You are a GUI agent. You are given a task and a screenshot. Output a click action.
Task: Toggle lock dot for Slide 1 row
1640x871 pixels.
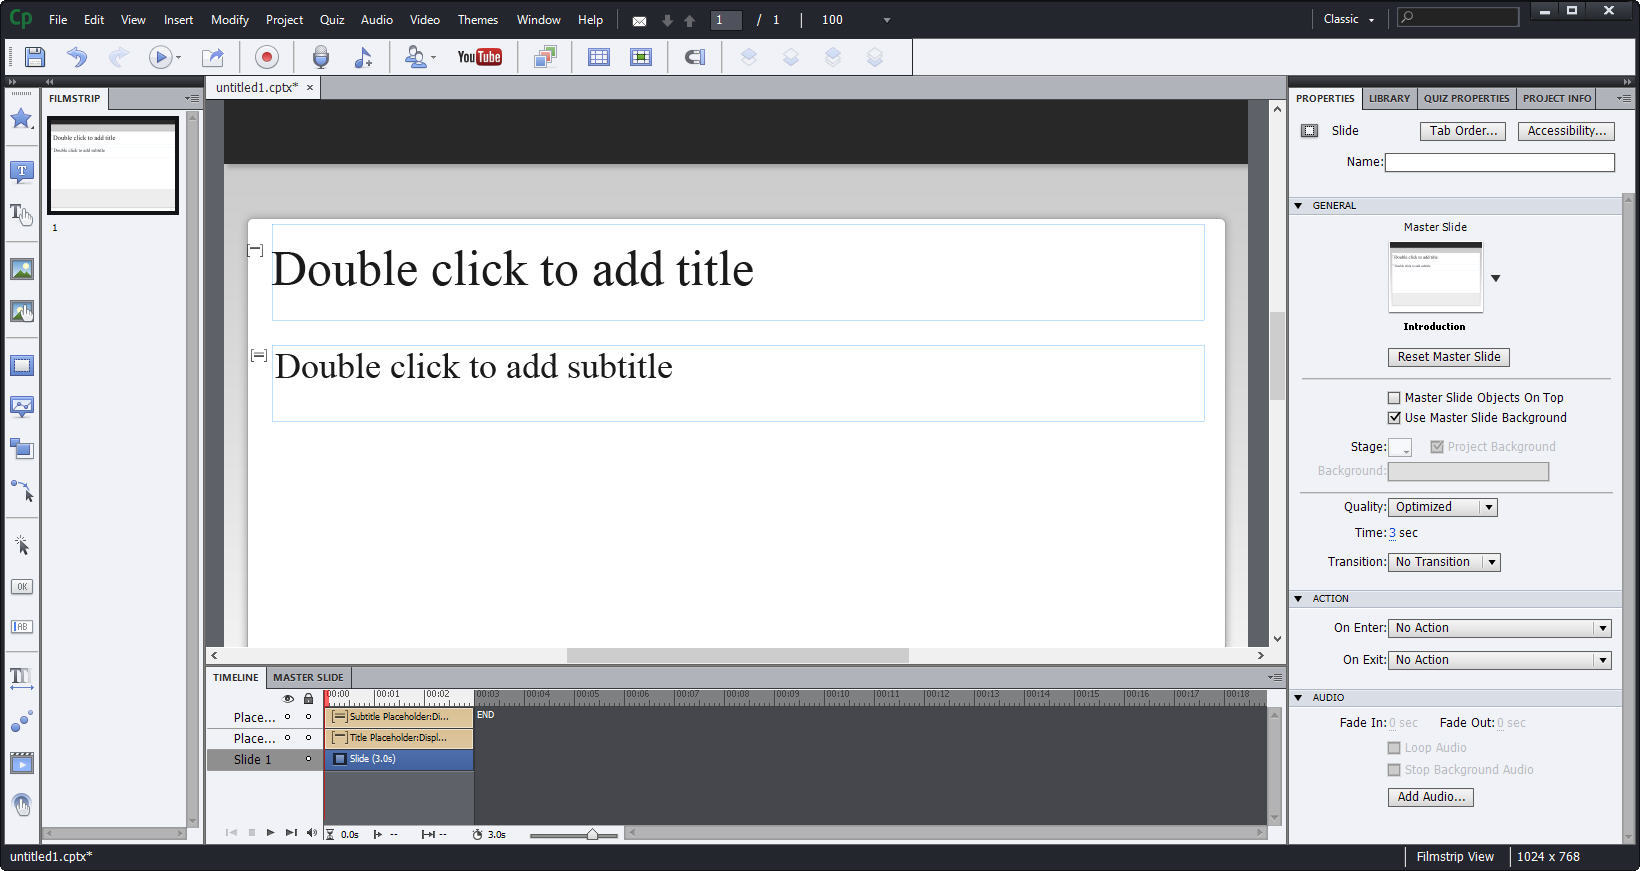(308, 759)
